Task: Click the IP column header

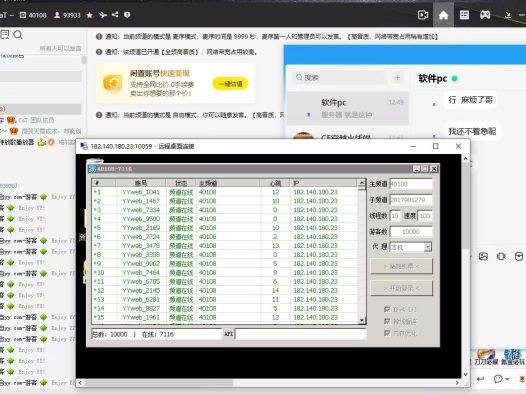Action: (324, 183)
